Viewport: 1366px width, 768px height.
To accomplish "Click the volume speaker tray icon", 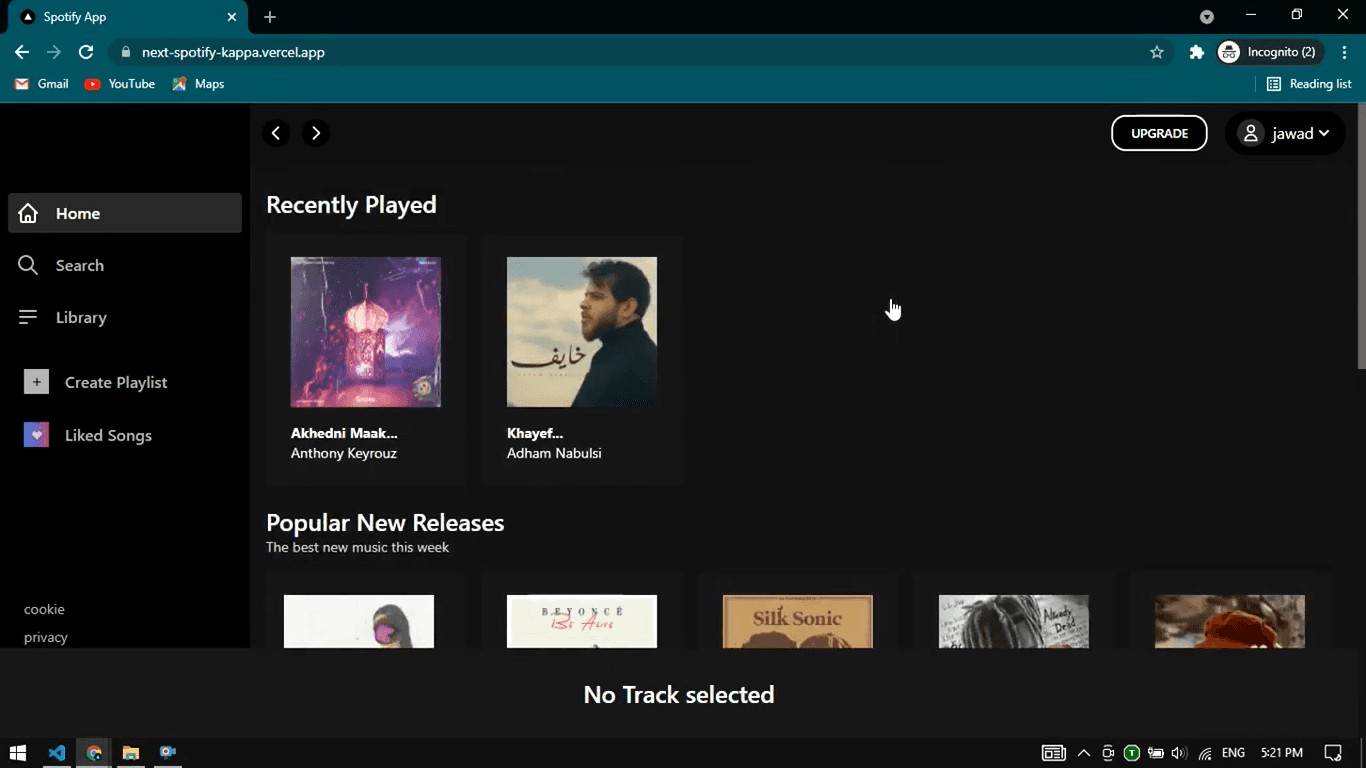I will coord(1179,752).
